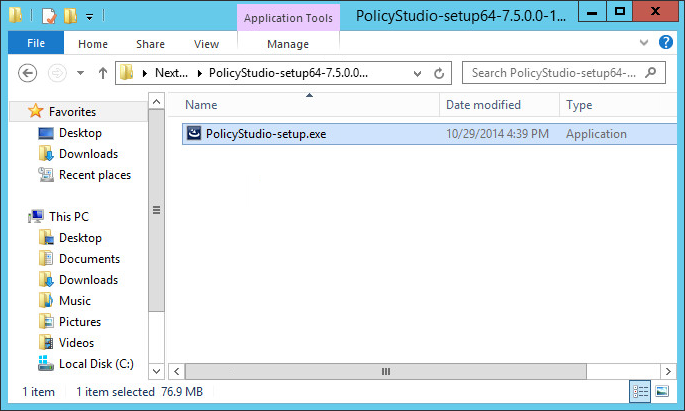Click horizontal scrollbar right arrow
The width and height of the screenshot is (685, 411).
pos(668,371)
